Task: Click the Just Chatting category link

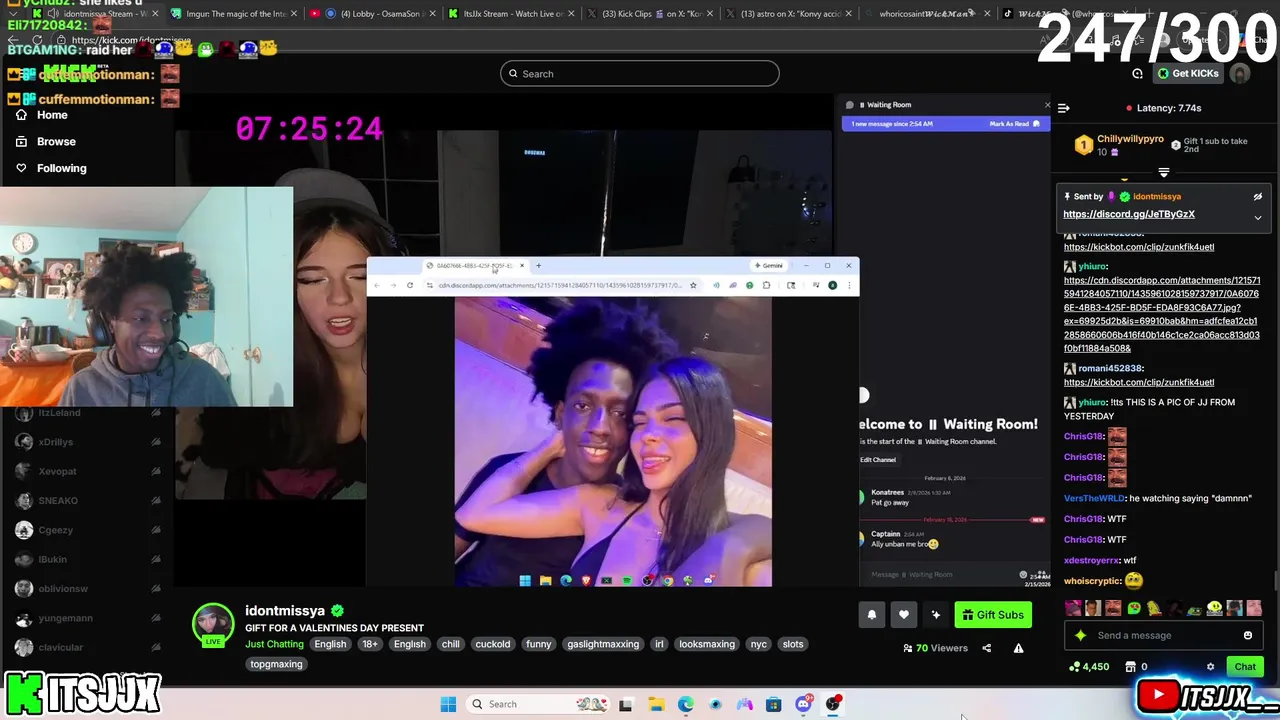Action: click(274, 644)
